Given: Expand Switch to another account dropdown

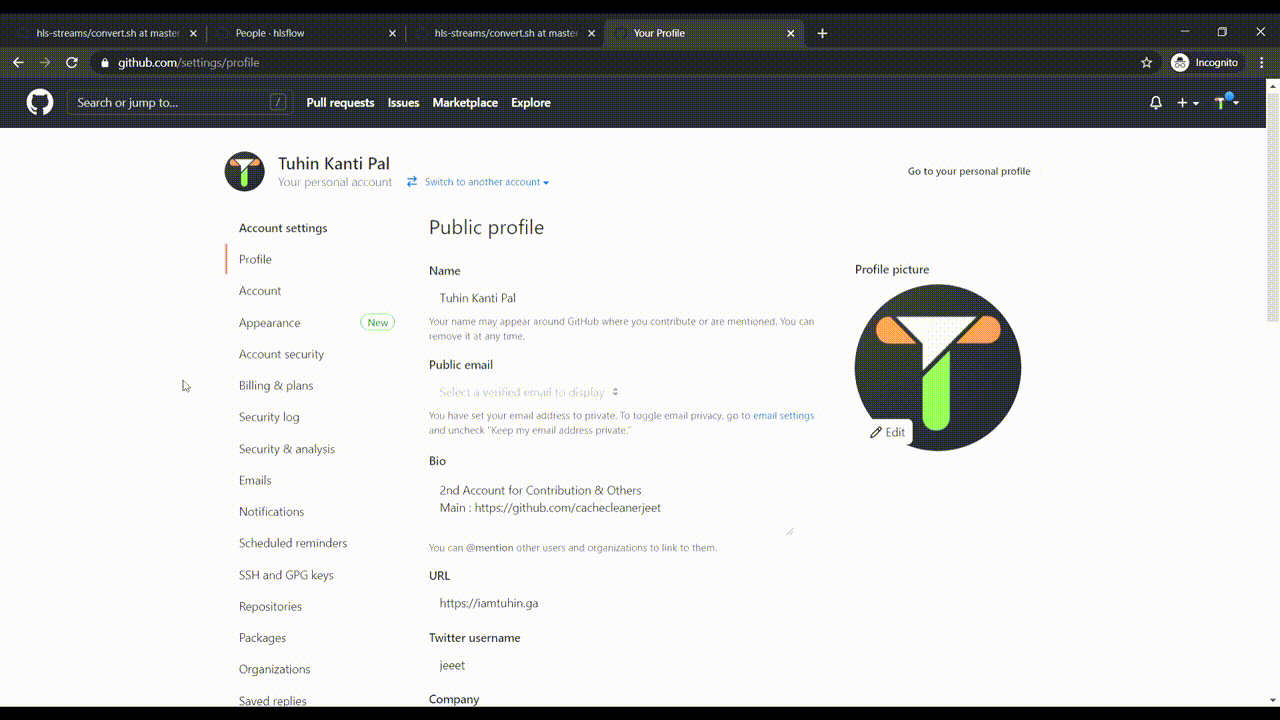Looking at the screenshot, I should 486,182.
